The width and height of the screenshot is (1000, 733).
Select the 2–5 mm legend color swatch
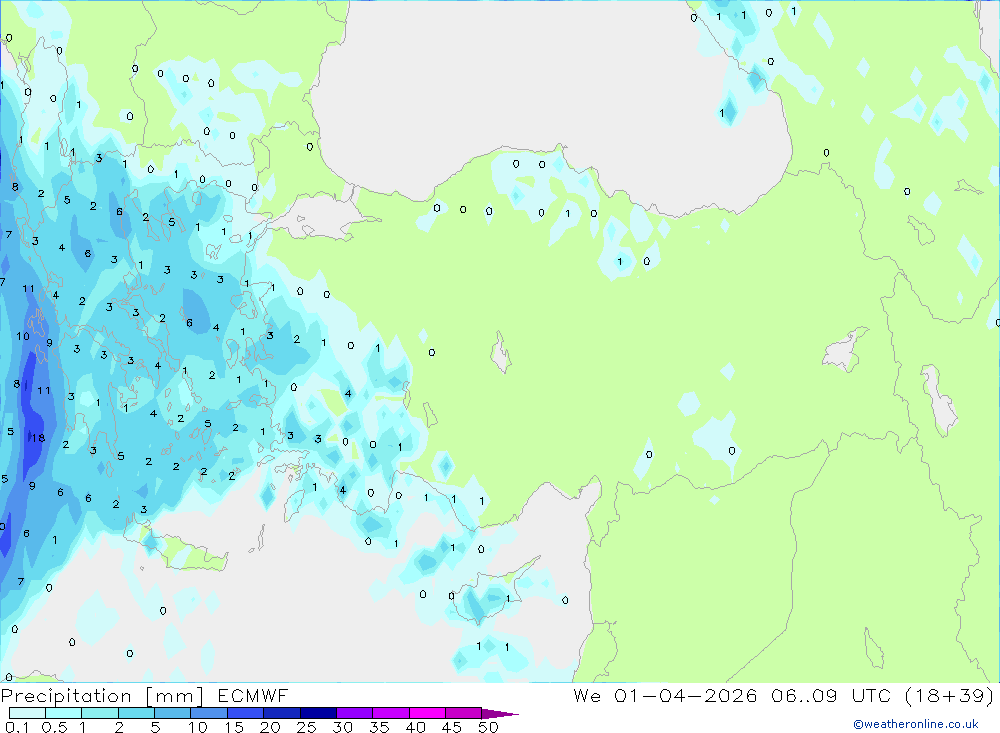[136, 713]
